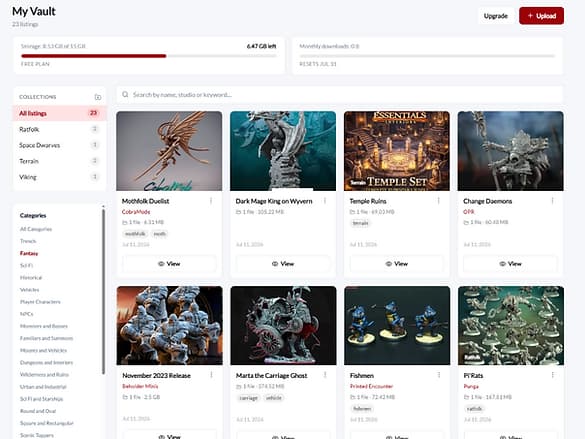
Task: Open Marta the Carriage Ghost thumbnail
Action: click(x=283, y=326)
